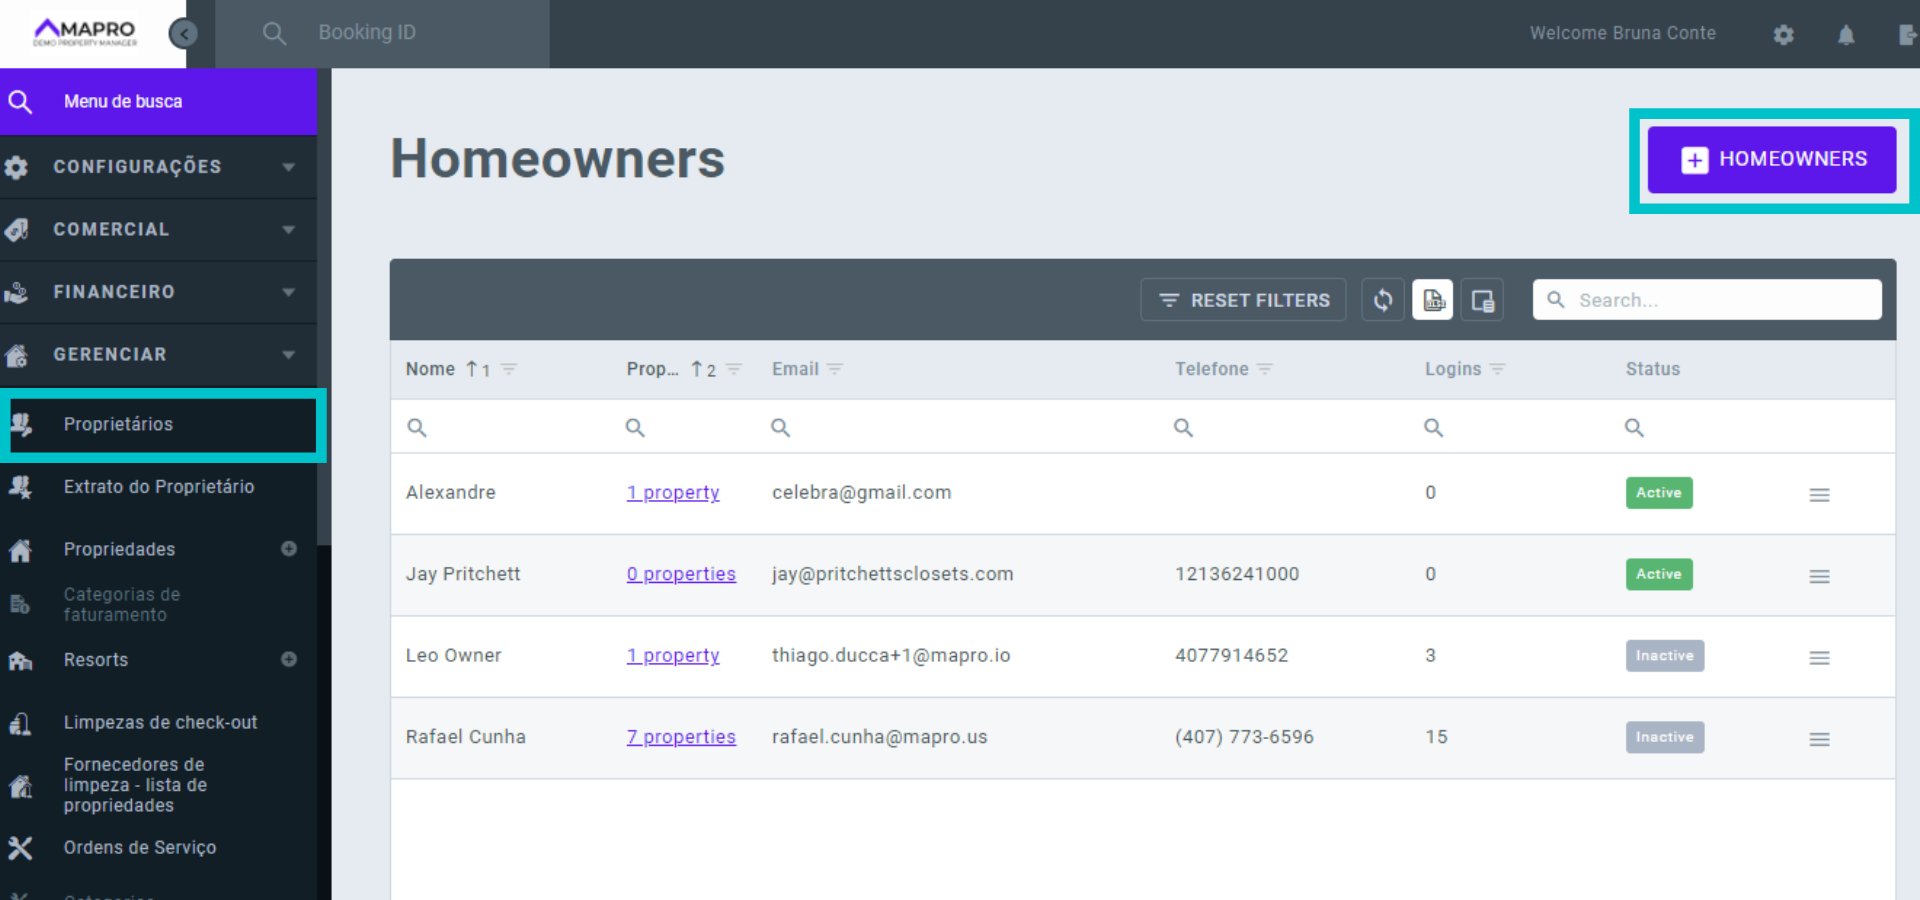Open the Extrato do Proprietário menu item
This screenshot has height=900, width=1920.
pos(159,487)
